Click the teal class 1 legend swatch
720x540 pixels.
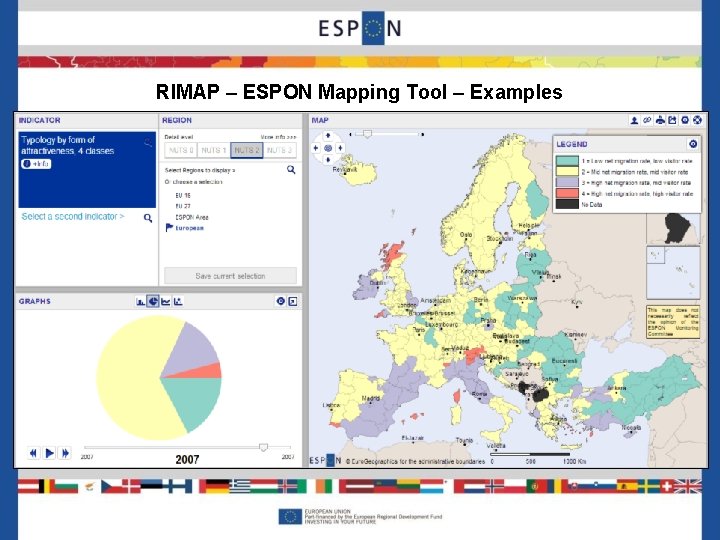tap(567, 161)
